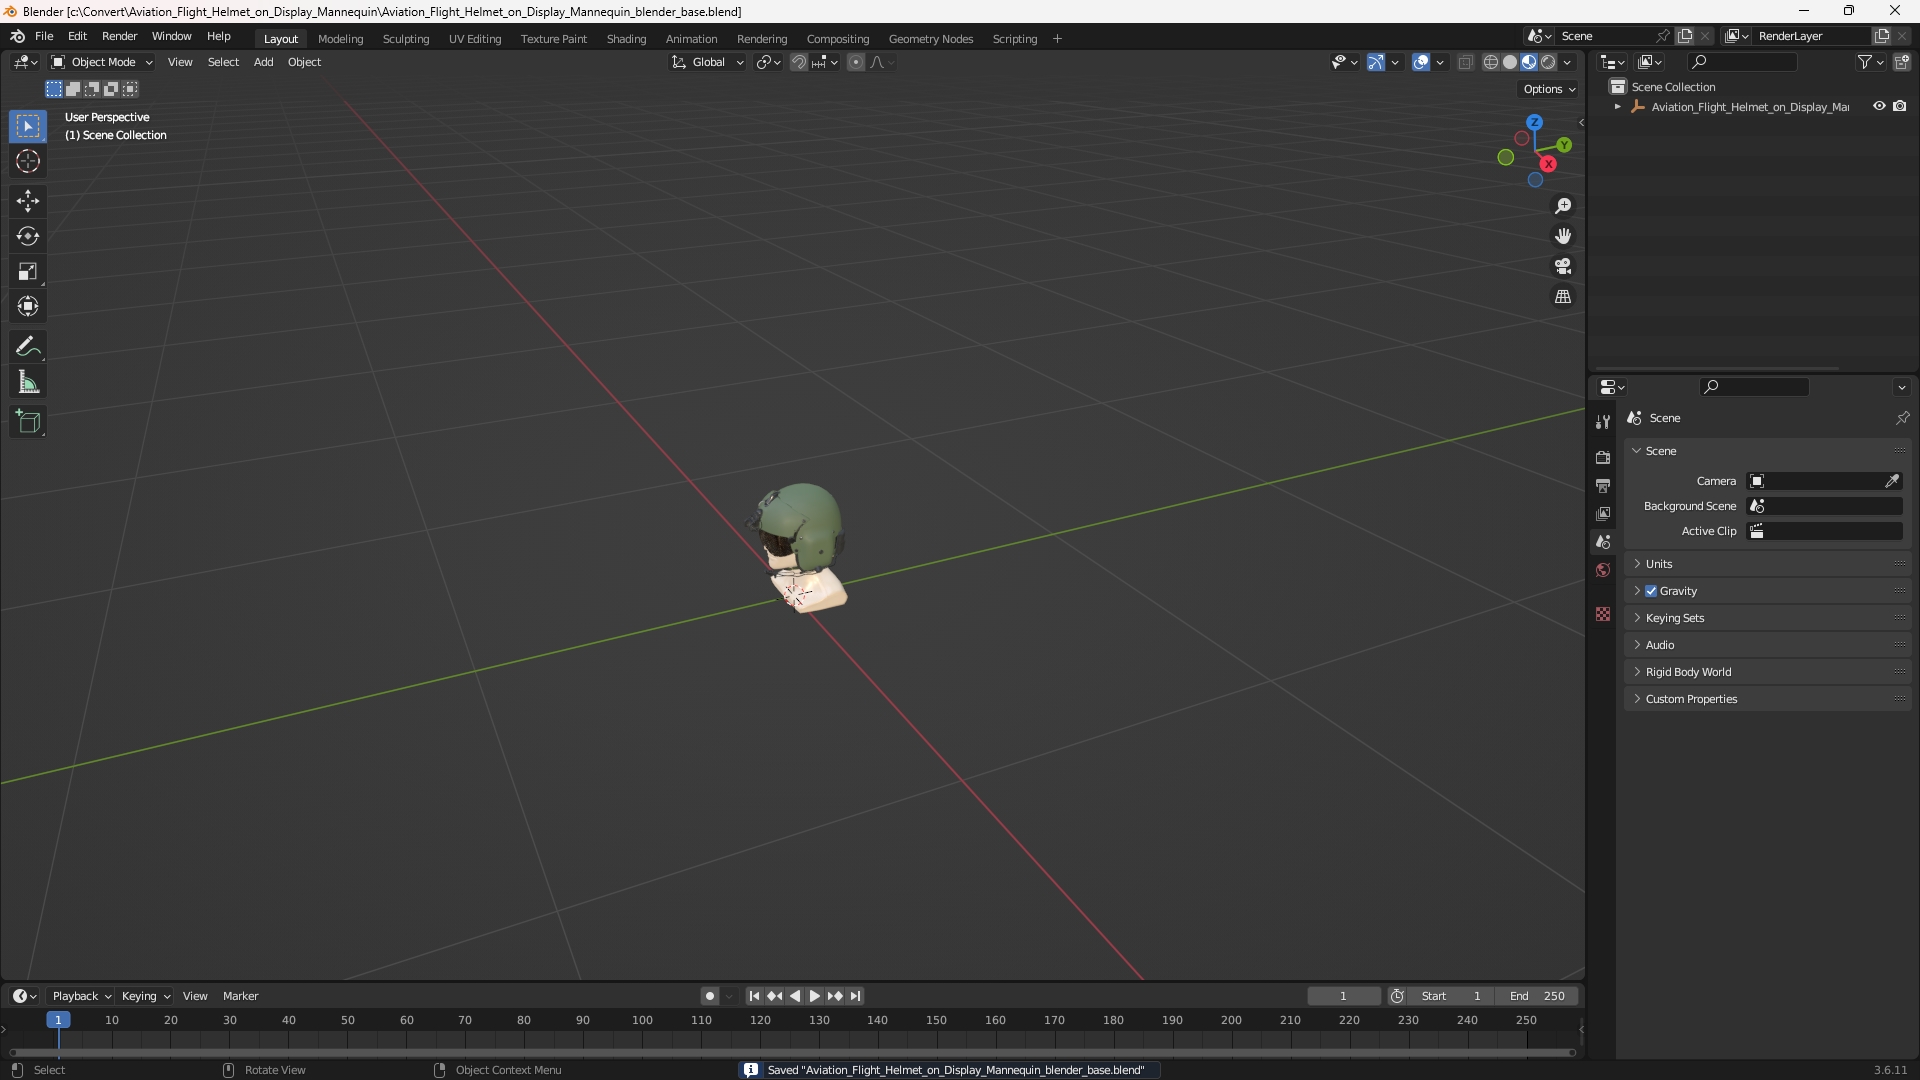Viewport: 1920px width, 1080px height.
Task: Open the viewport Options dropdown
Action: point(1548,89)
